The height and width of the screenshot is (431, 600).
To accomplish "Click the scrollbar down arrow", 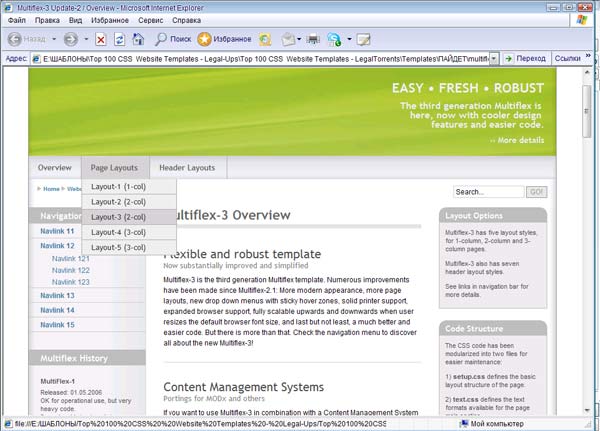I will pyautogui.click(x=587, y=411).
